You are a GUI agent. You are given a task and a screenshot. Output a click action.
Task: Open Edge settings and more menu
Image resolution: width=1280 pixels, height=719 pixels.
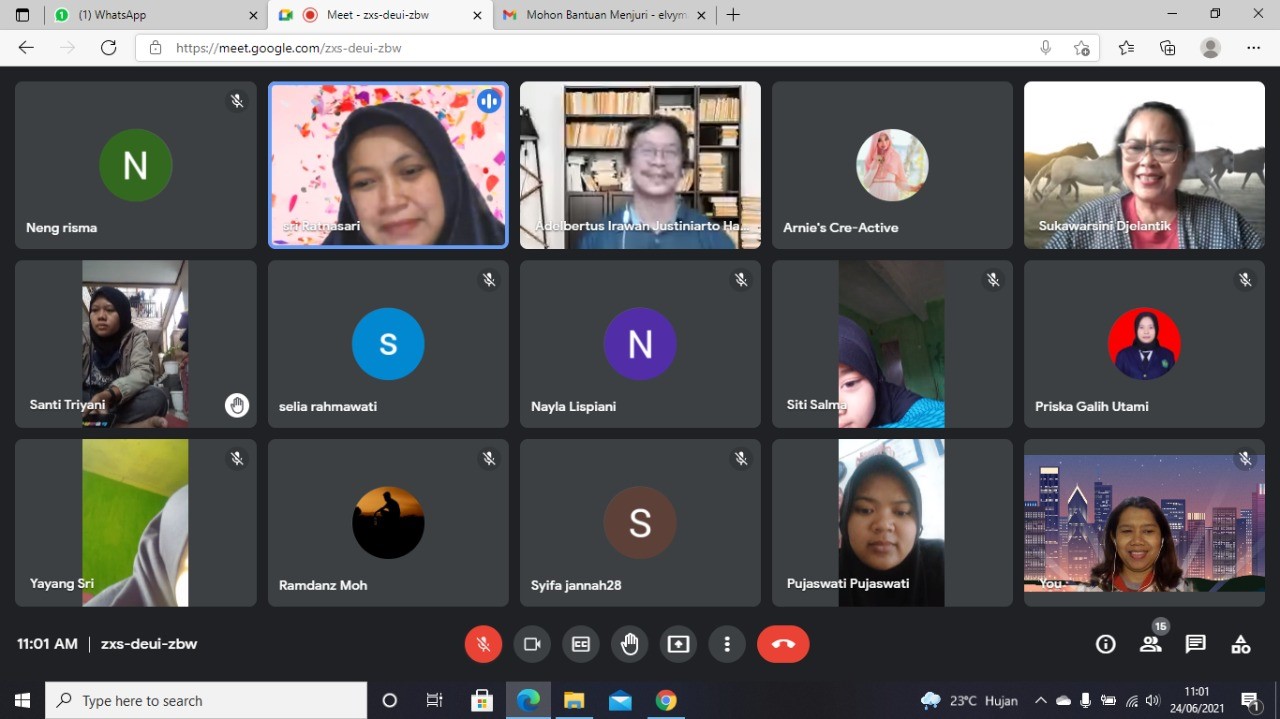click(1253, 48)
